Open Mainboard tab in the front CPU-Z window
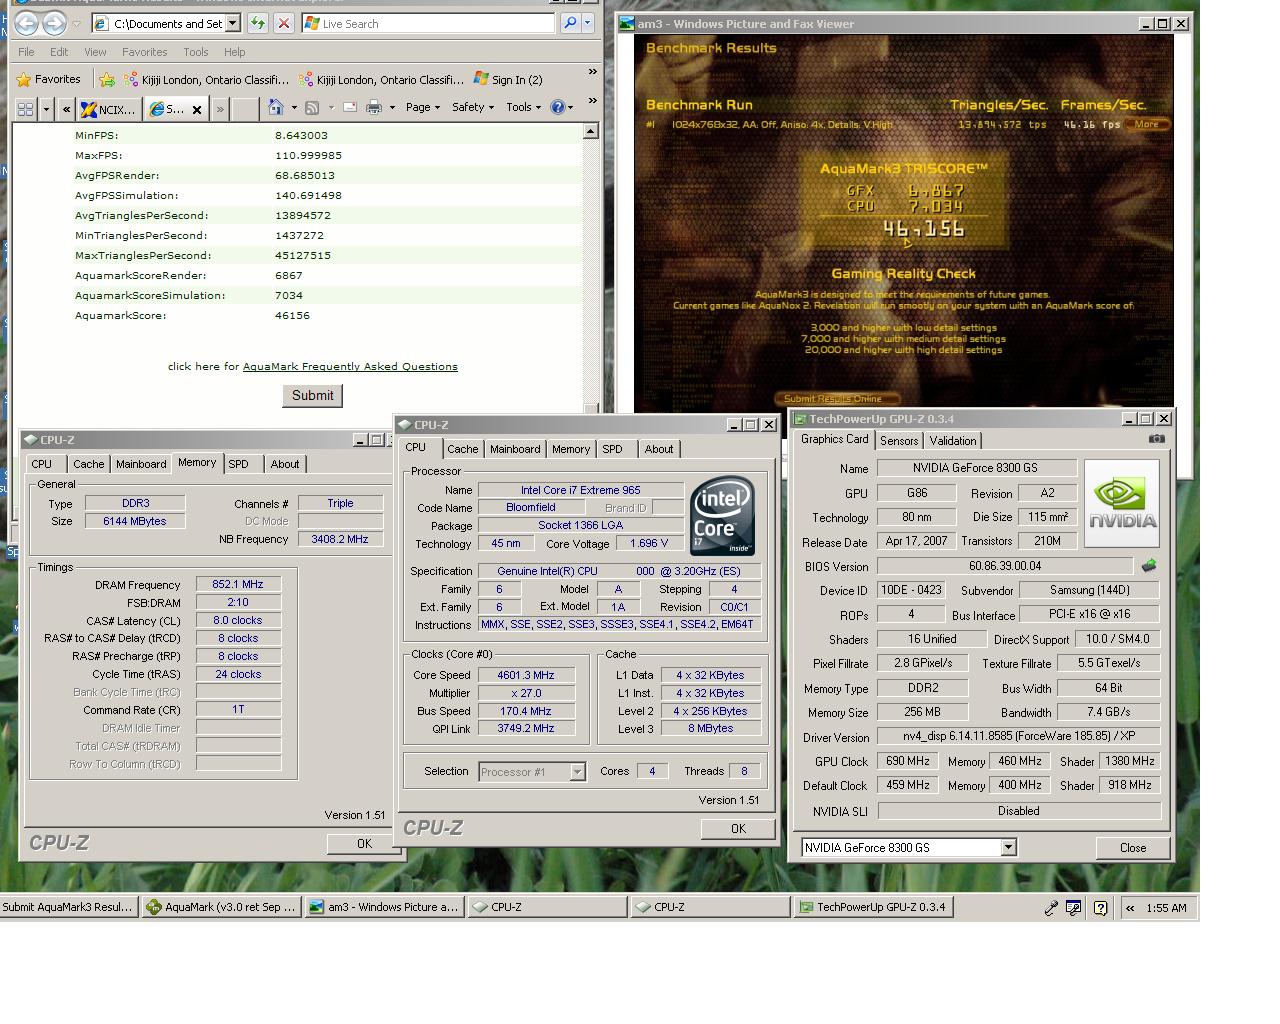The image size is (1280, 1024). tap(514, 449)
